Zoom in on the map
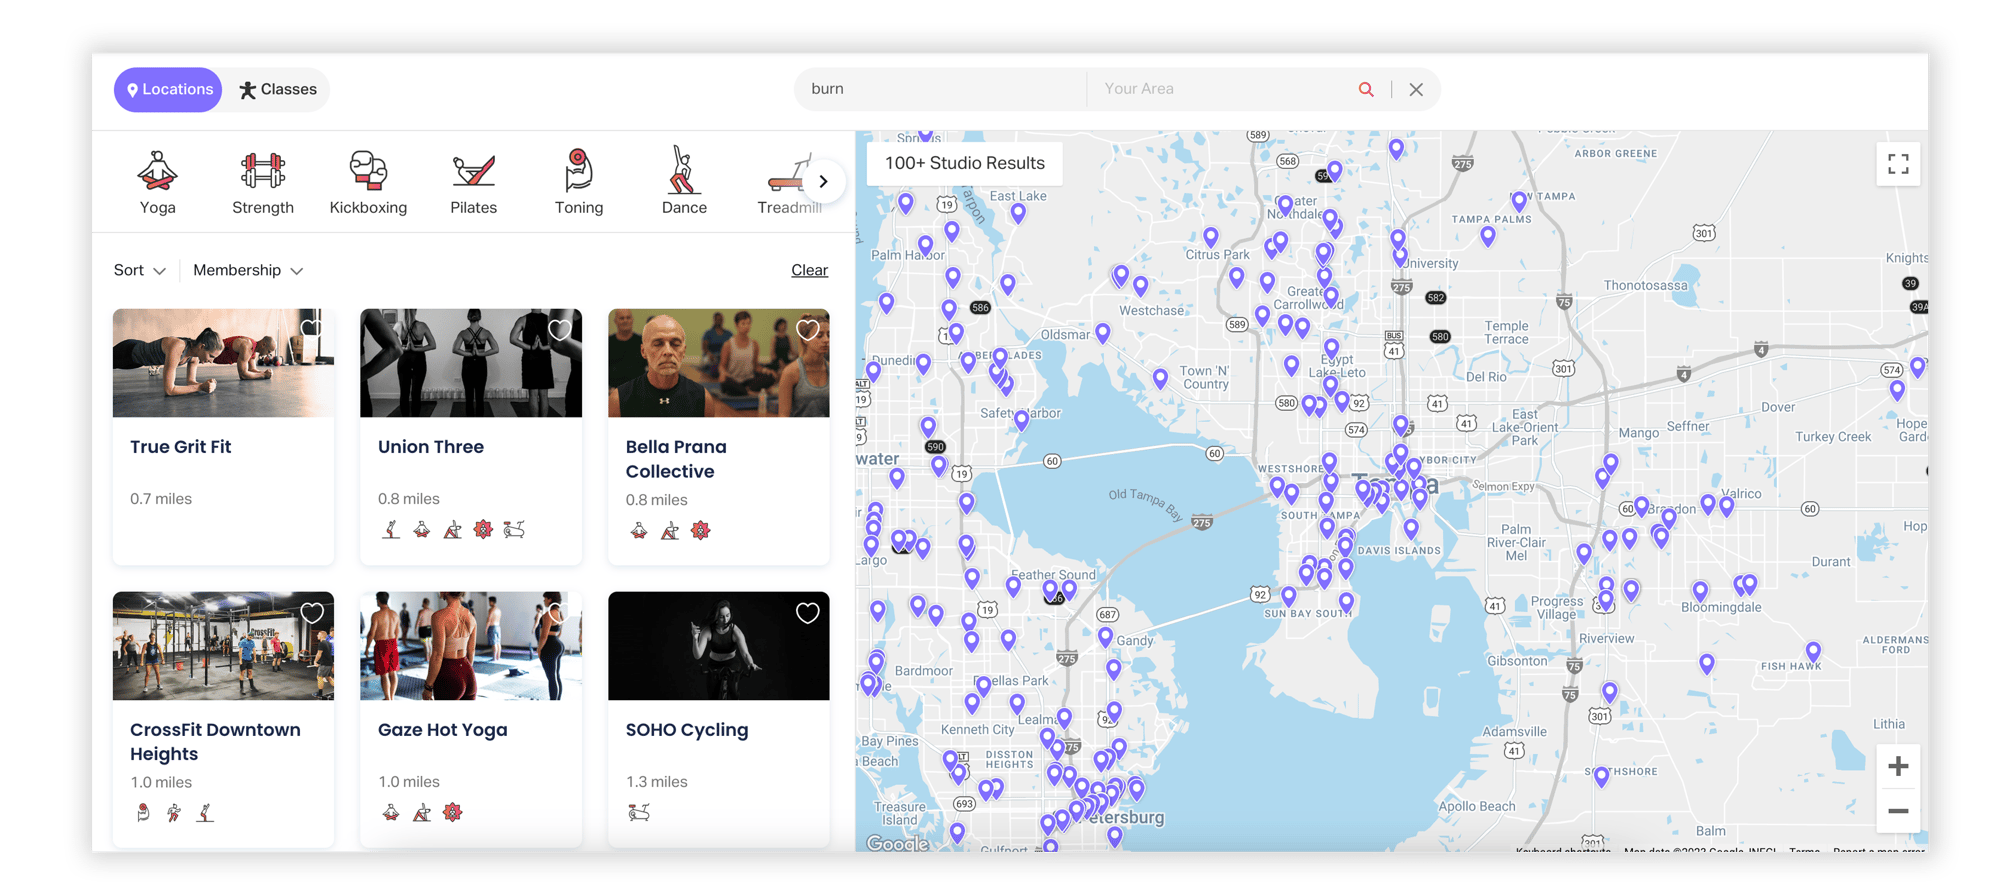The image size is (2000, 896). (1898, 767)
